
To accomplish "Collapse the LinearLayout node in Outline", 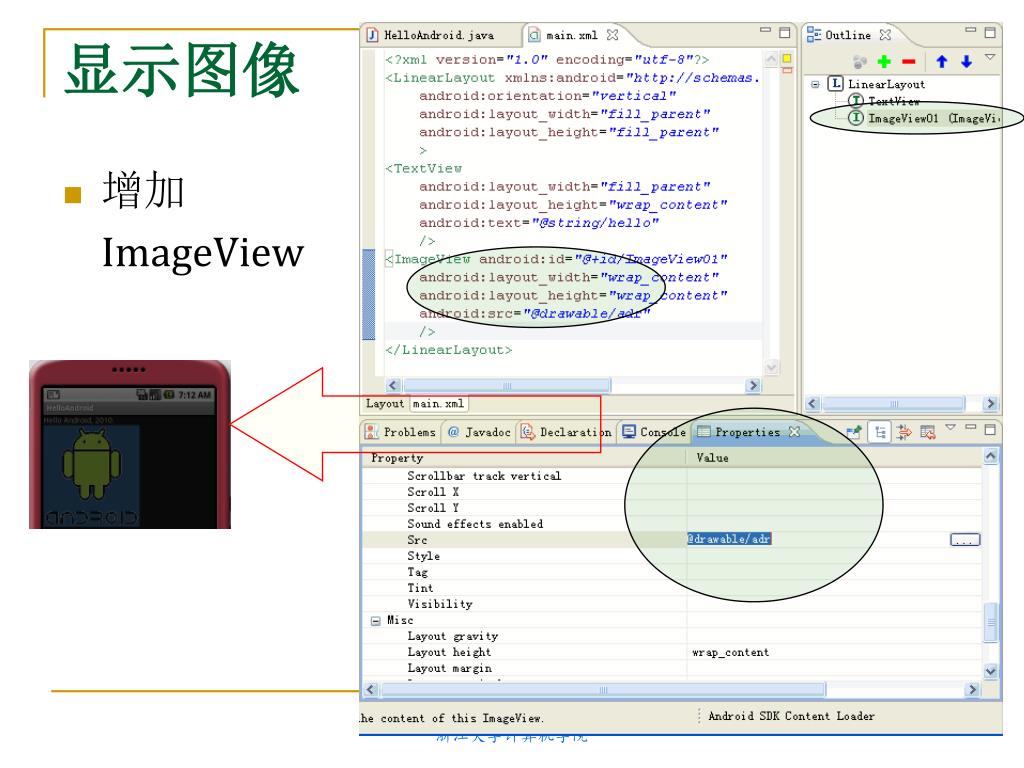I will pos(815,84).
